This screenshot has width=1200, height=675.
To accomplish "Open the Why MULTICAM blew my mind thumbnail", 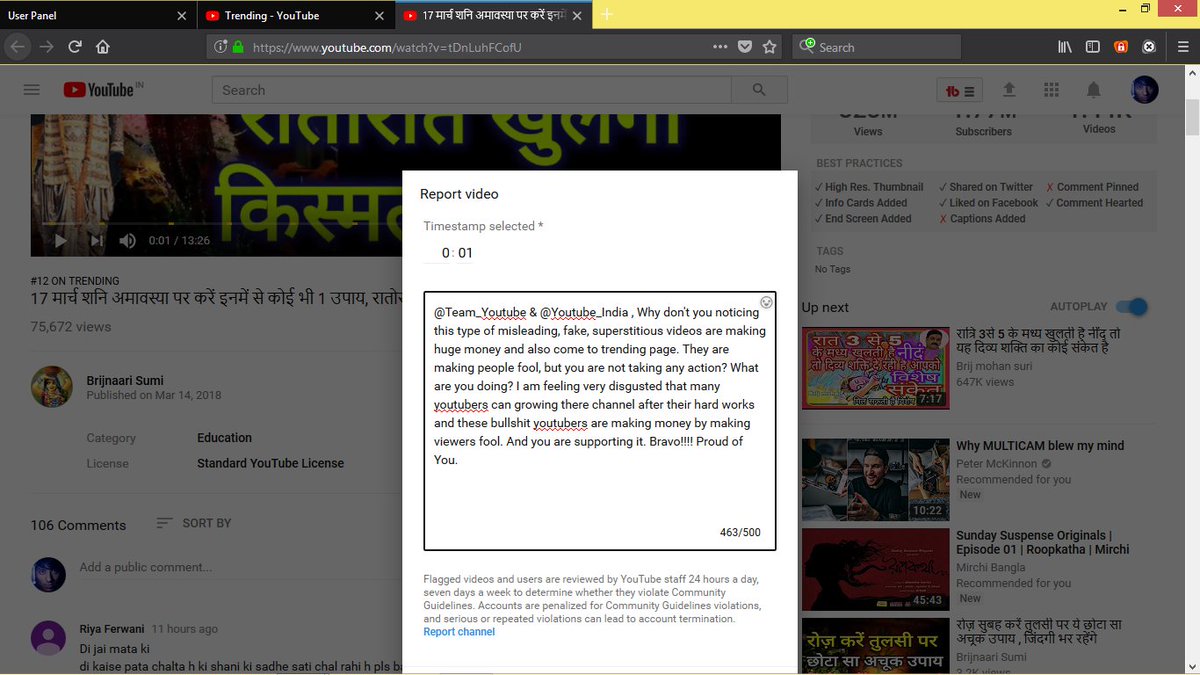I will pyautogui.click(x=875, y=480).
